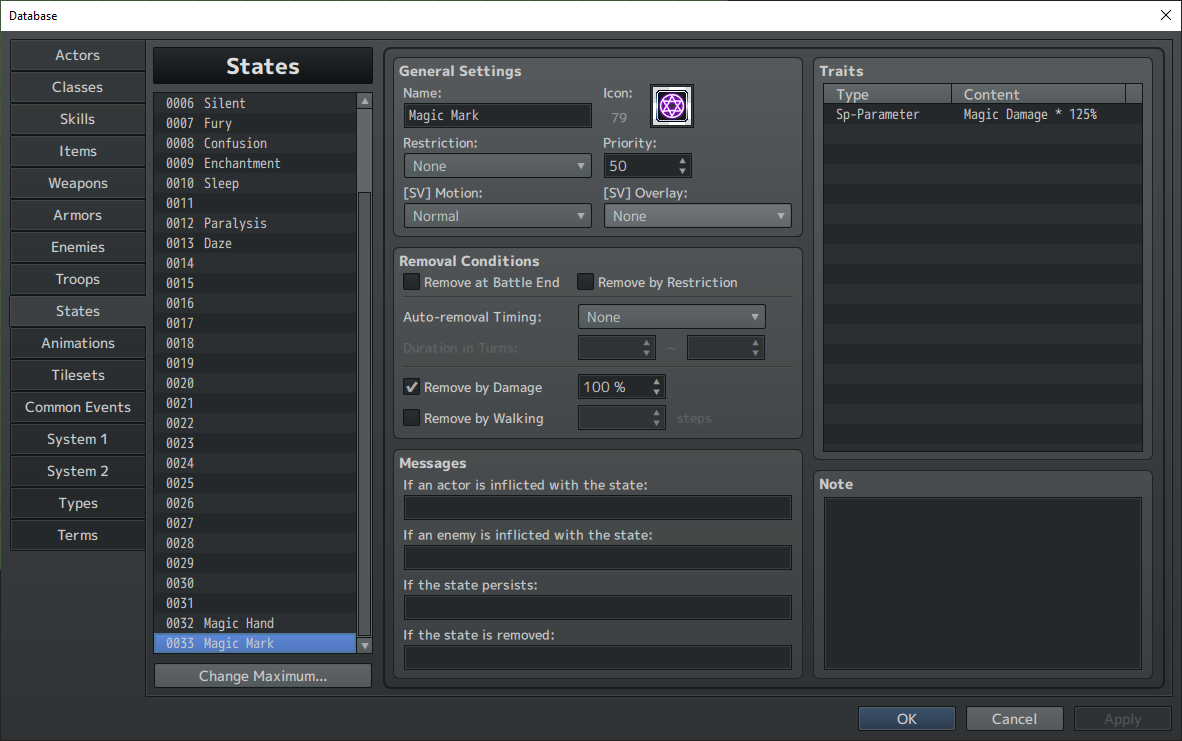Select state 0033 Magic Mark
The width and height of the screenshot is (1182, 741).
[255, 643]
